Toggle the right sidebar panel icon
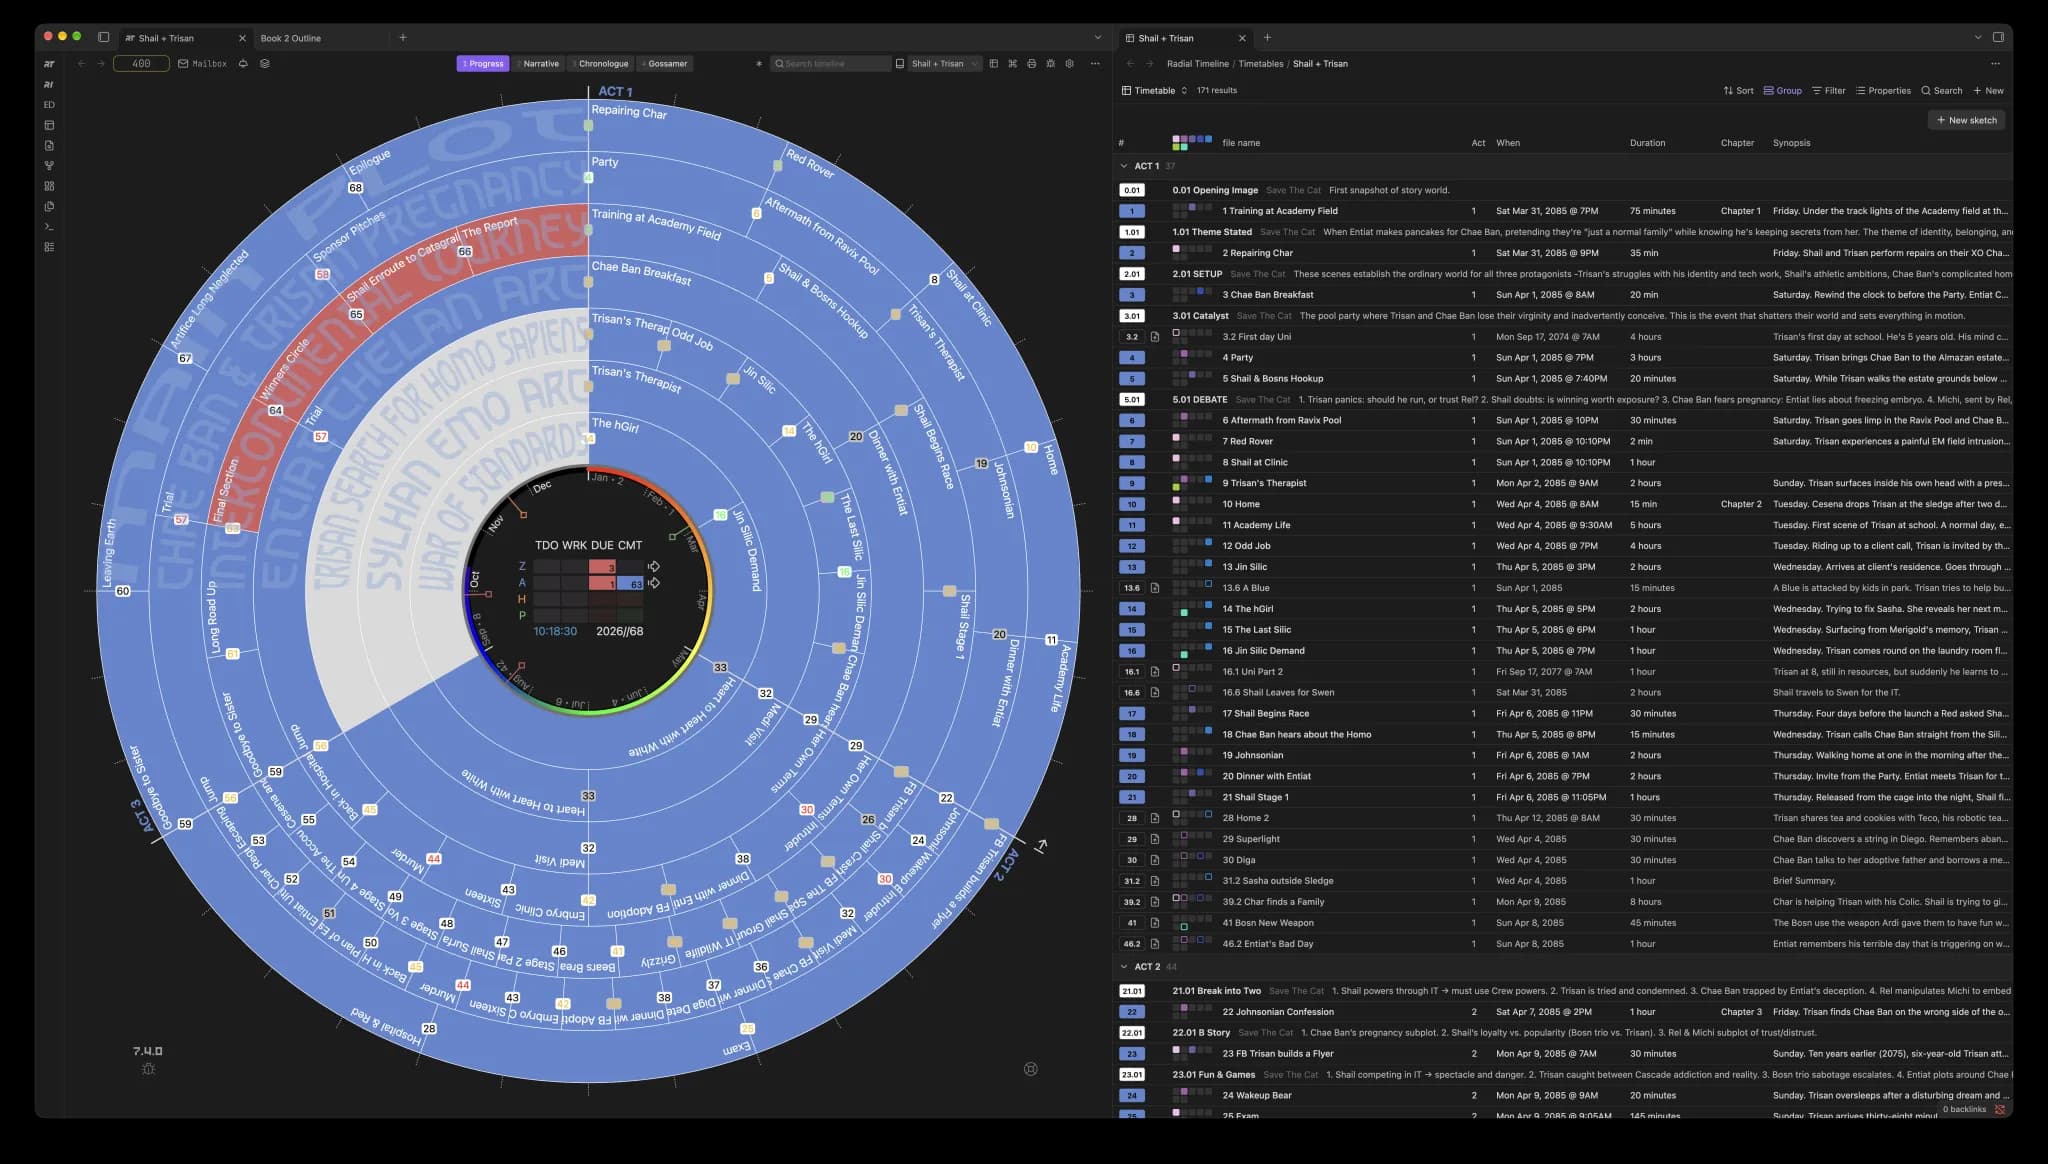The width and height of the screenshot is (2048, 1164). click(1998, 38)
